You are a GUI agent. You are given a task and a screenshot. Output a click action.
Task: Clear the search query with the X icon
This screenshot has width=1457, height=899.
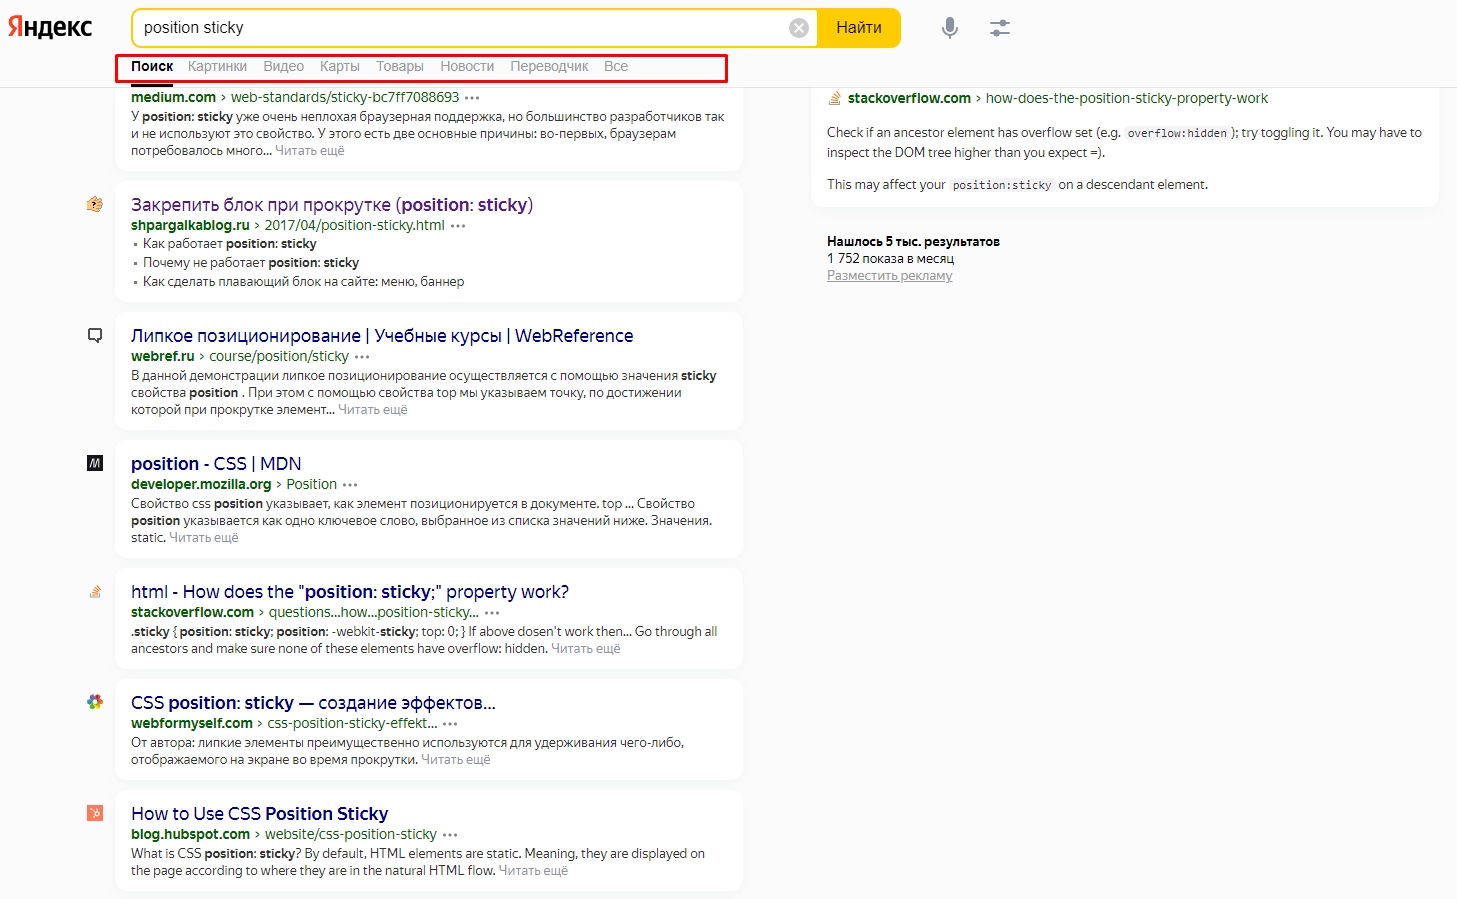click(x=799, y=28)
